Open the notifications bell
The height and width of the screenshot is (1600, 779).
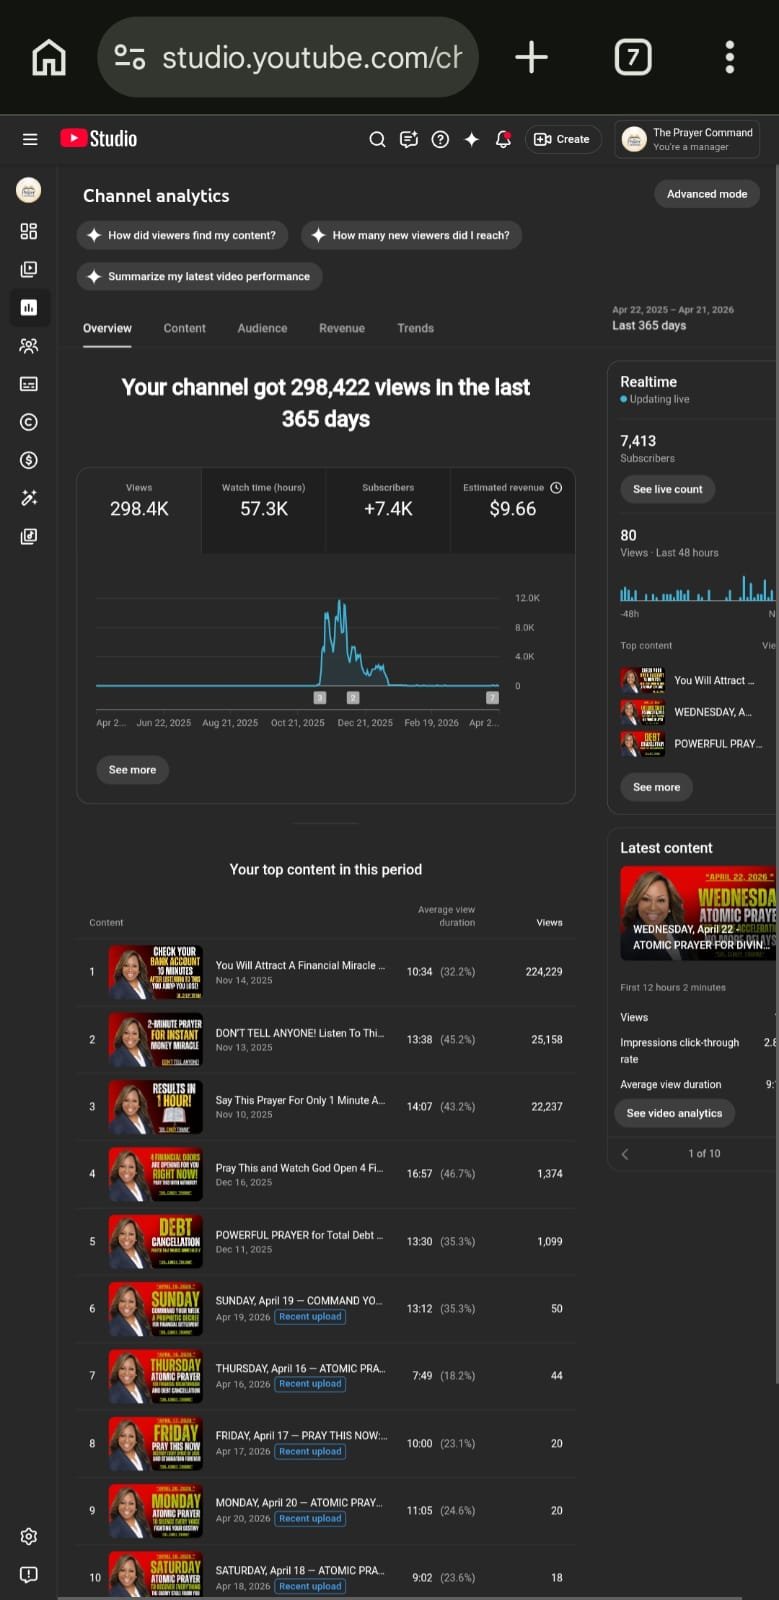(x=503, y=139)
